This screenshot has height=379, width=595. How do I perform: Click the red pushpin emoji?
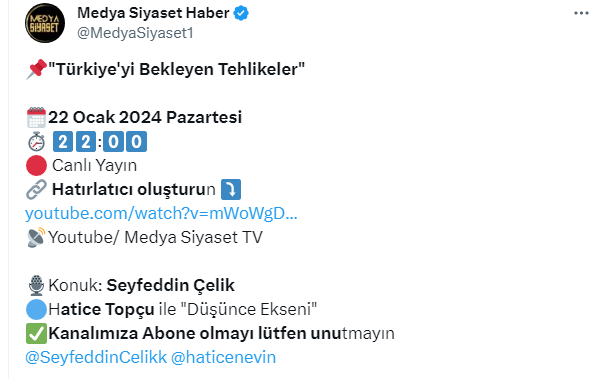pos(36,69)
